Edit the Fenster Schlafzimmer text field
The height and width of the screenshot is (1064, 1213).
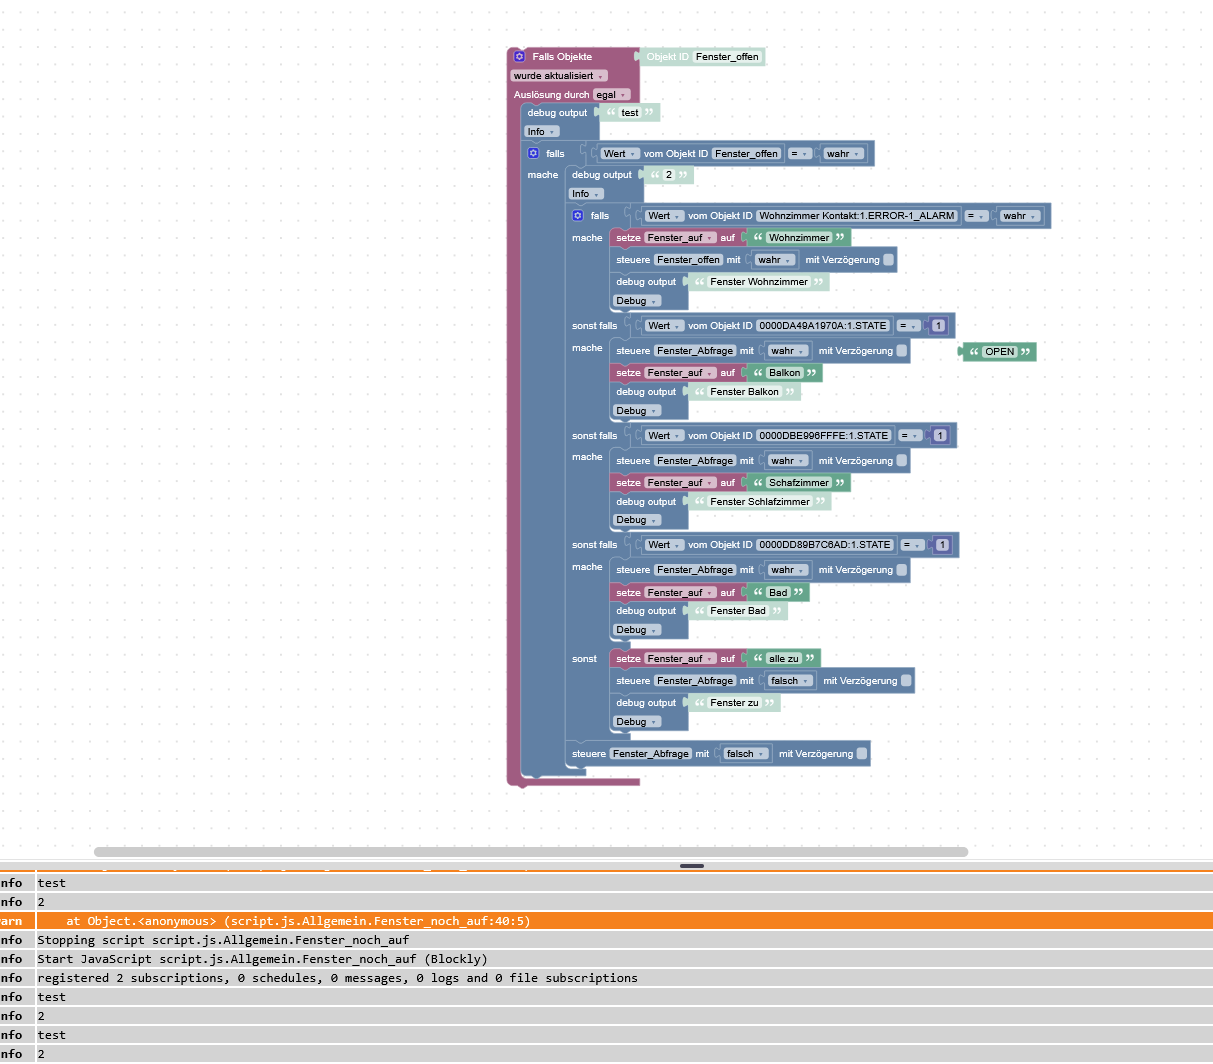[x=759, y=502]
